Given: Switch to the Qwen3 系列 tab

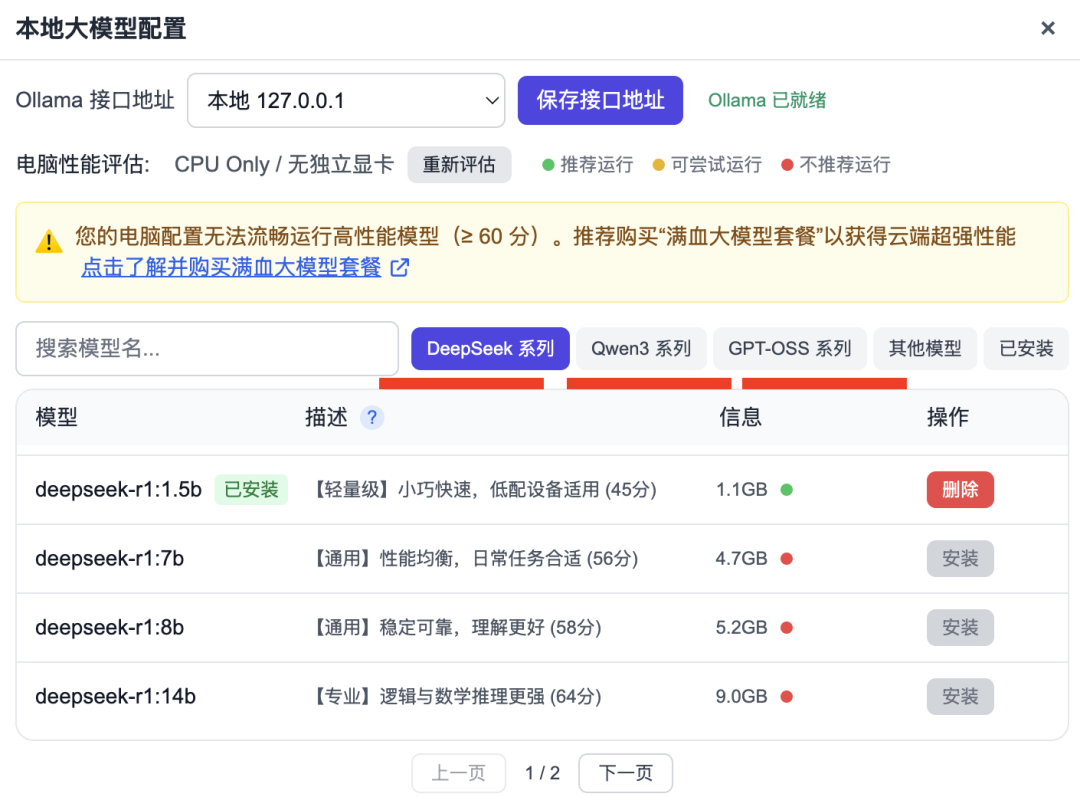Looking at the screenshot, I should tap(641, 349).
